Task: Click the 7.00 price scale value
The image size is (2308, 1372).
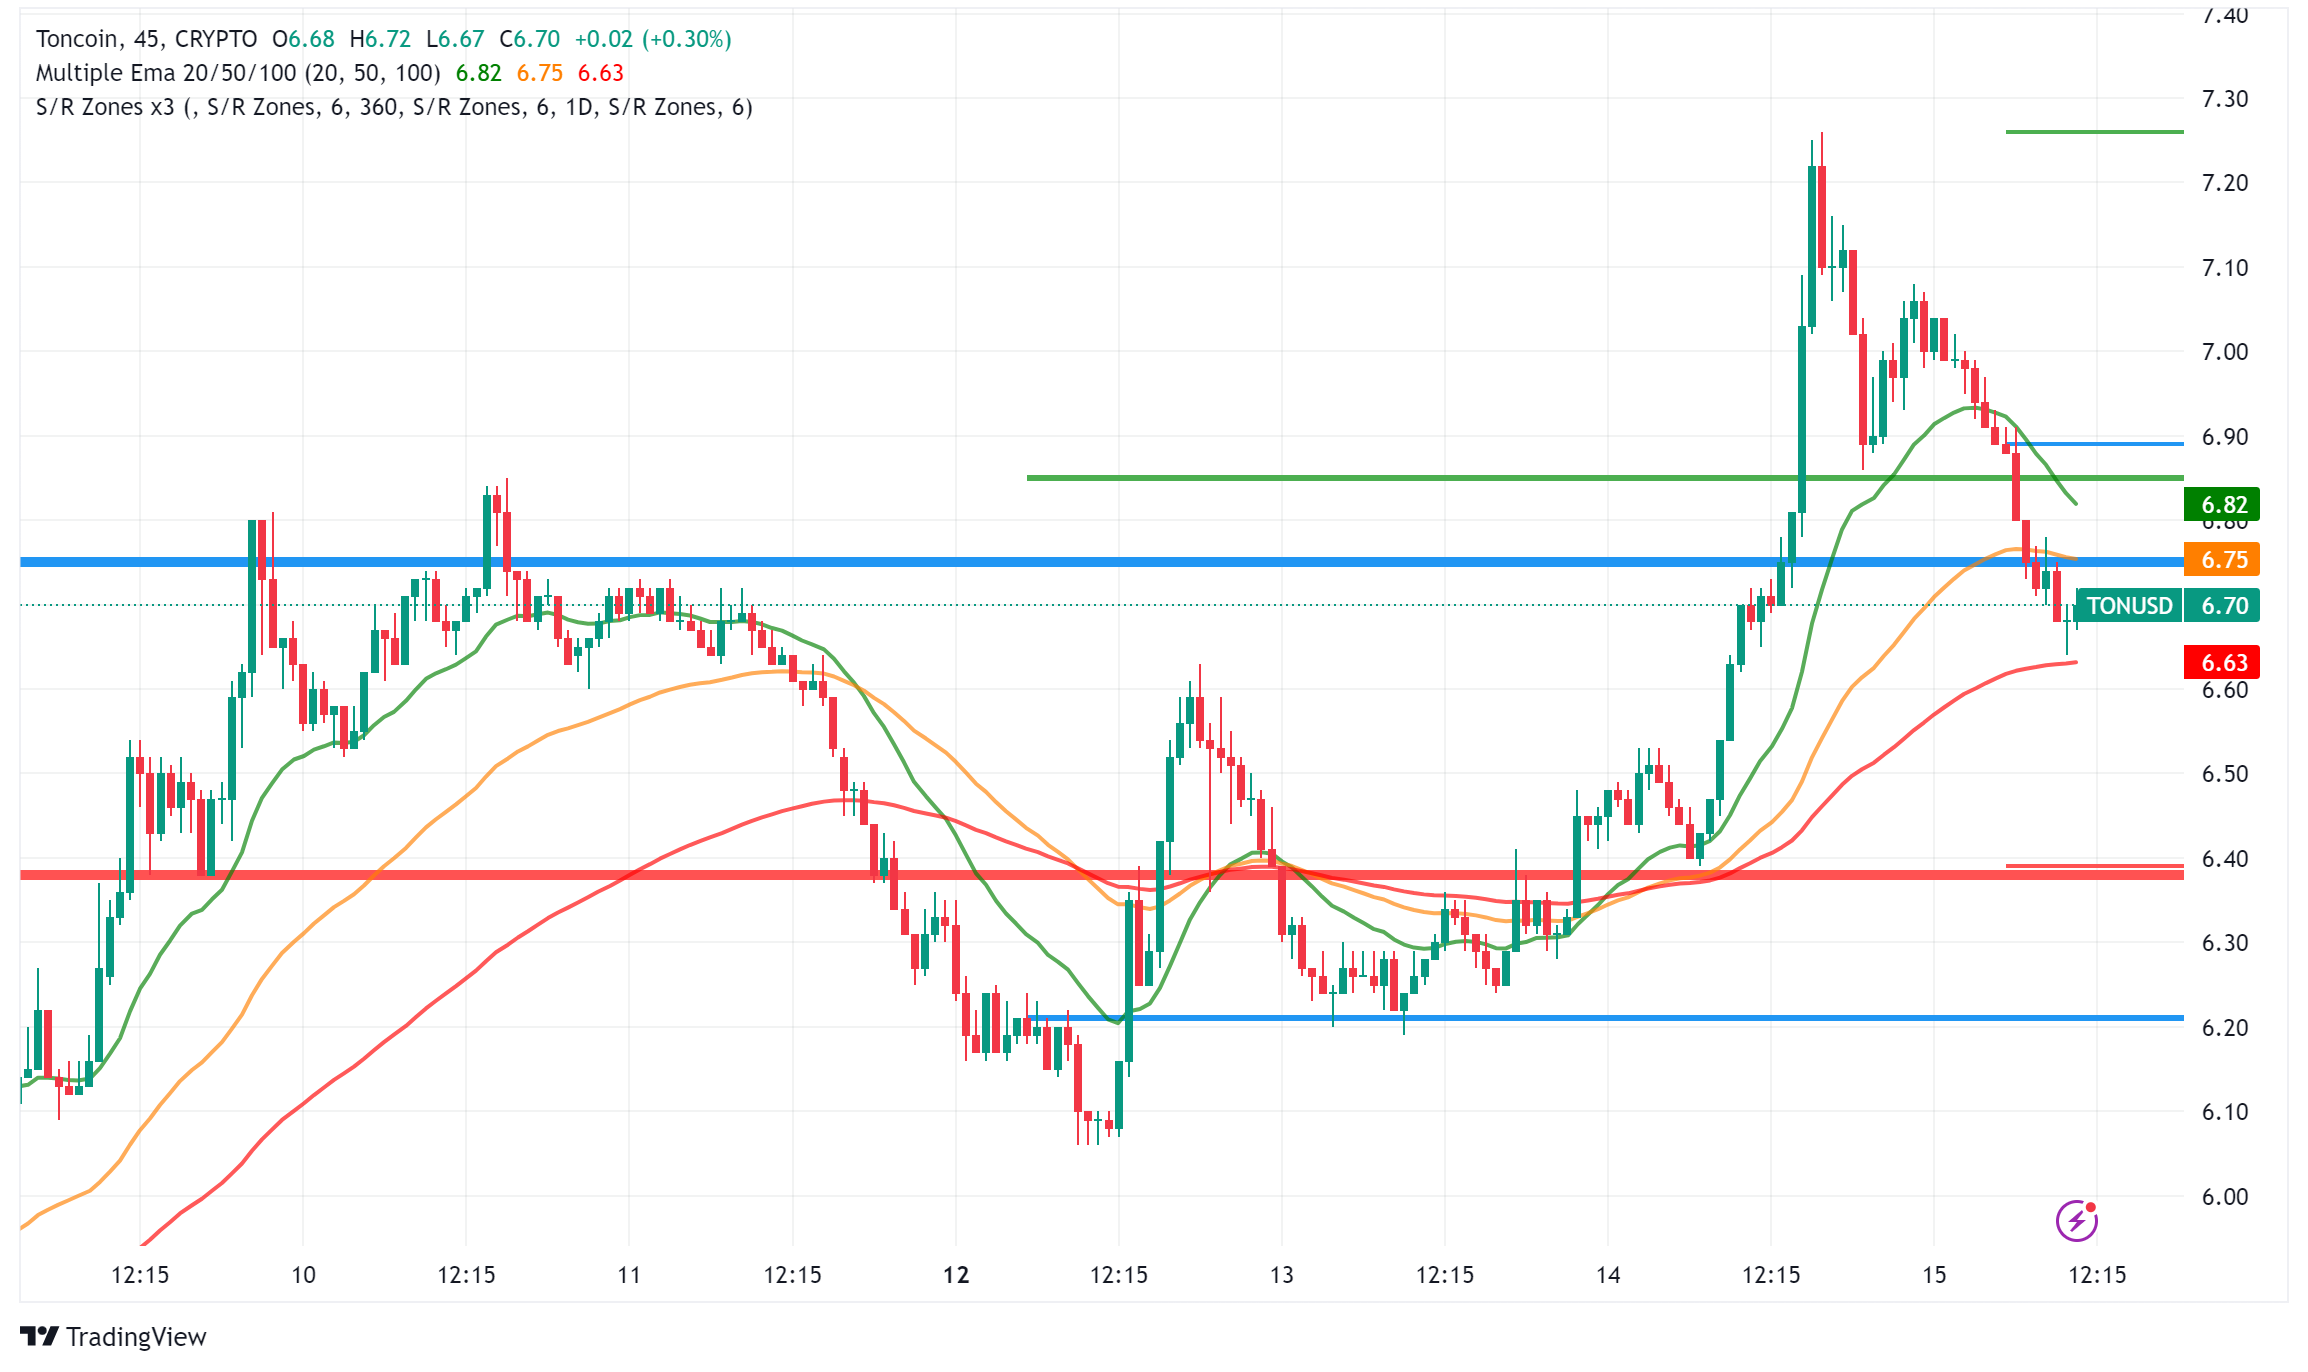Action: [2224, 352]
